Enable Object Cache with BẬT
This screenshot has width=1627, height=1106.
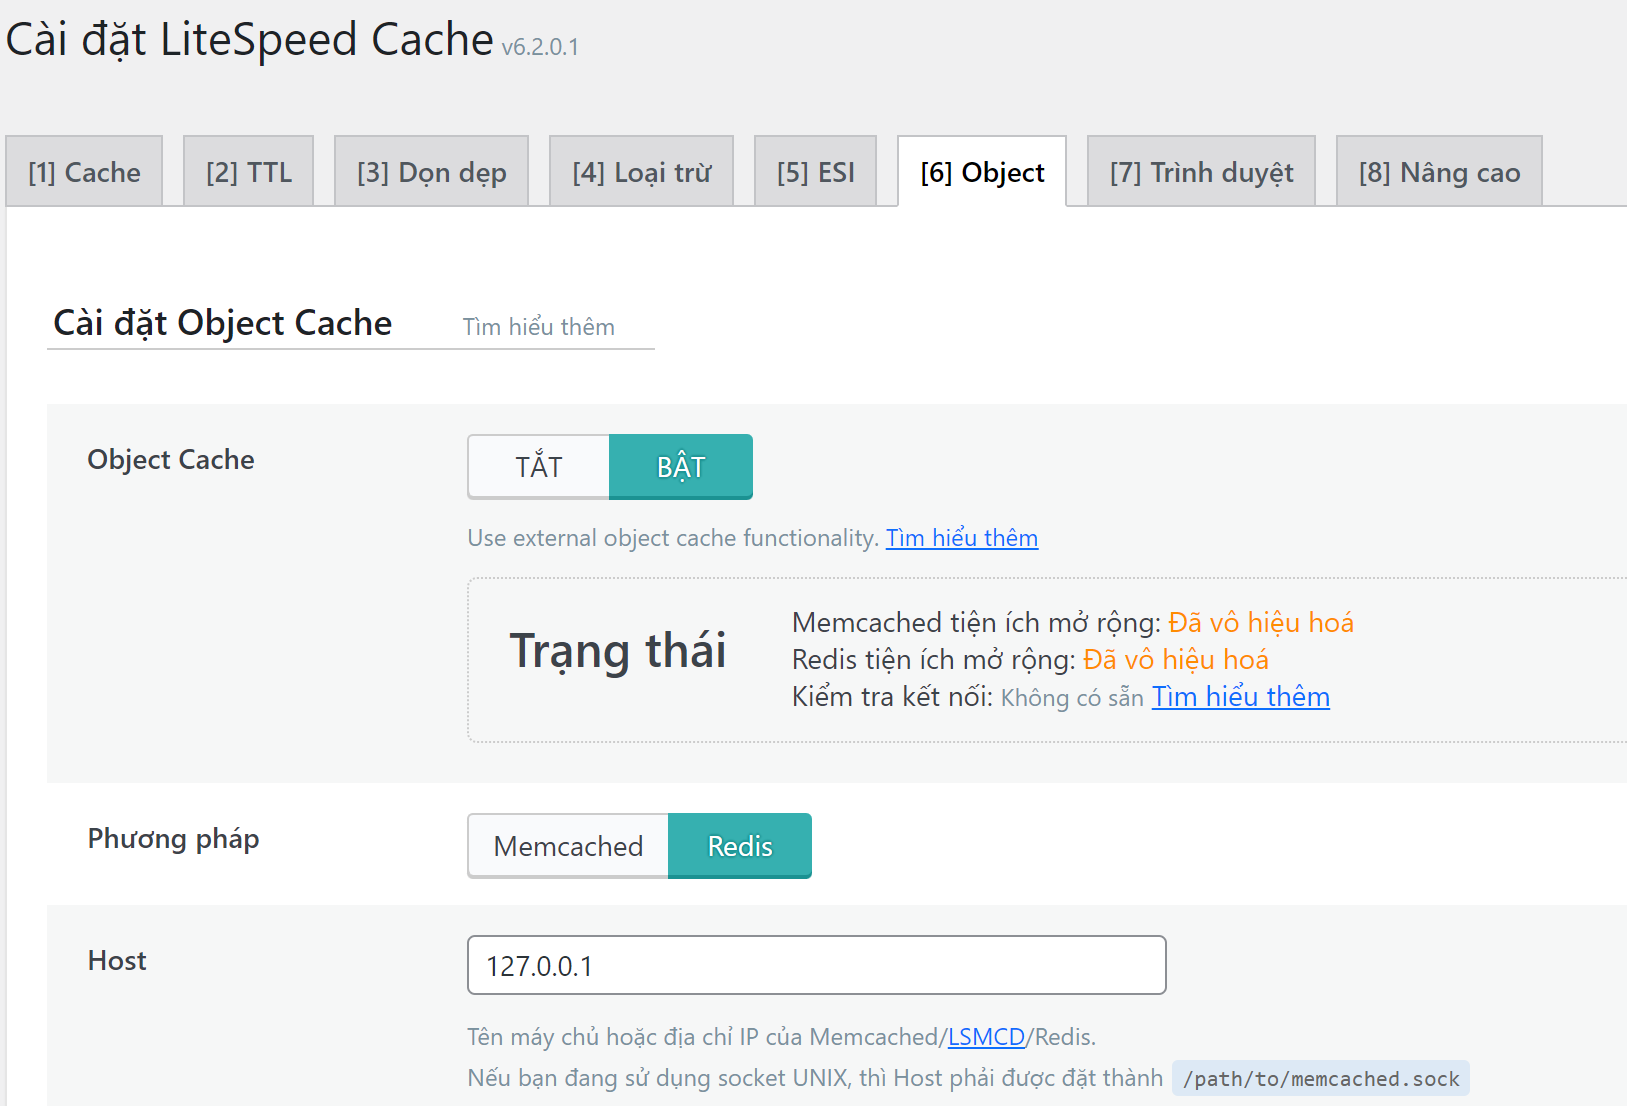(x=681, y=467)
